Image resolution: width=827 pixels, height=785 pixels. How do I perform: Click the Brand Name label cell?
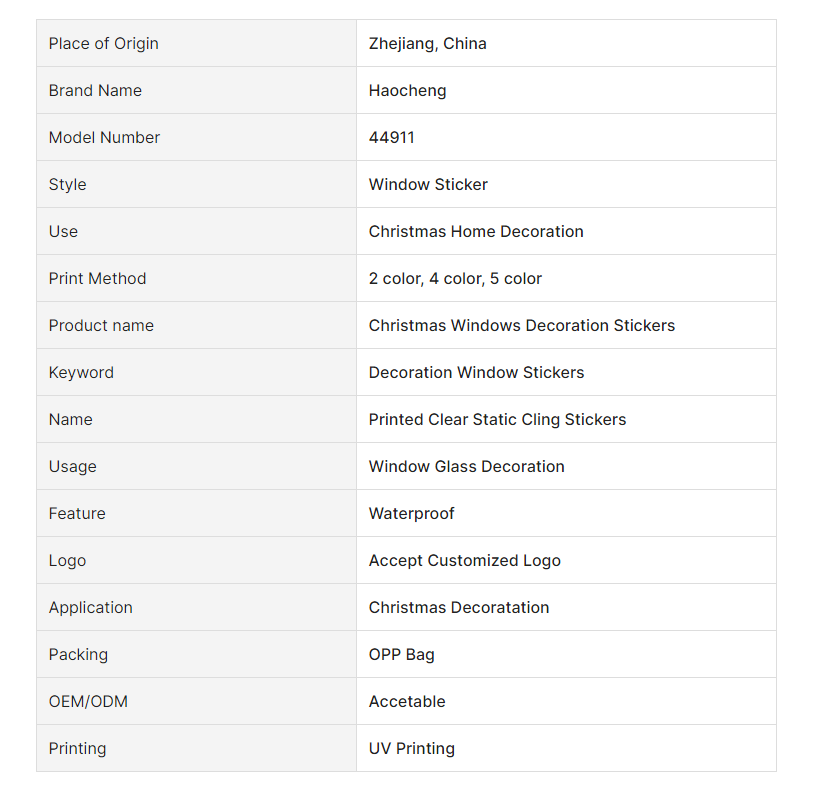[196, 90]
